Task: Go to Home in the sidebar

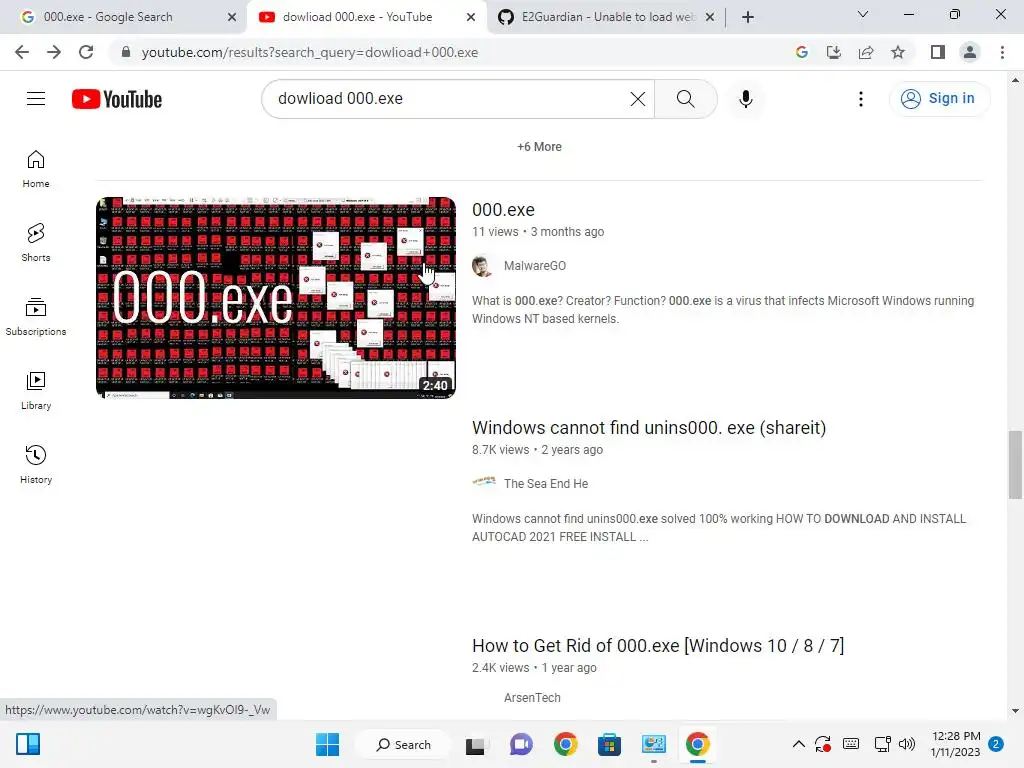Action: pos(36,169)
